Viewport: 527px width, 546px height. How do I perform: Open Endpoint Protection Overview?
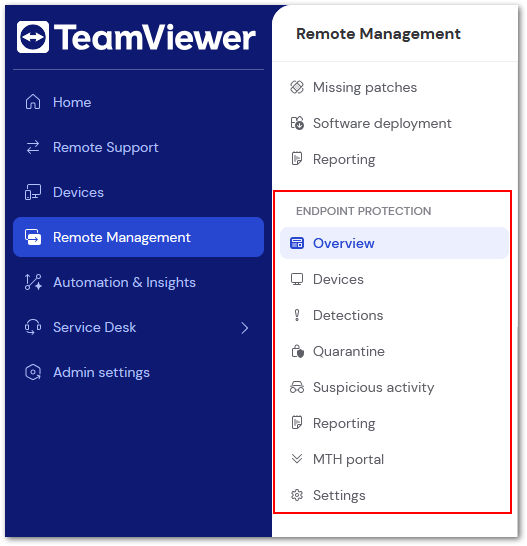pyautogui.click(x=394, y=243)
